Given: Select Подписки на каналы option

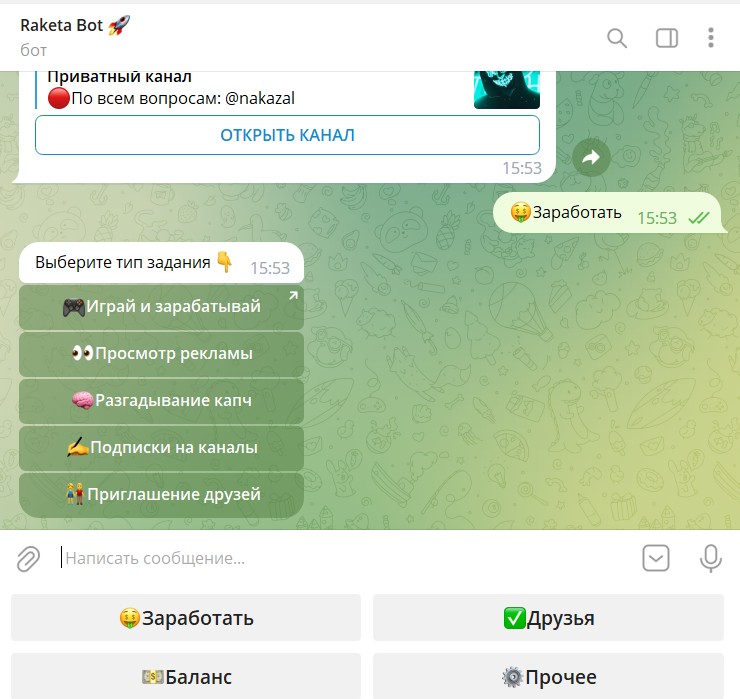Looking at the screenshot, I should click(161, 447).
